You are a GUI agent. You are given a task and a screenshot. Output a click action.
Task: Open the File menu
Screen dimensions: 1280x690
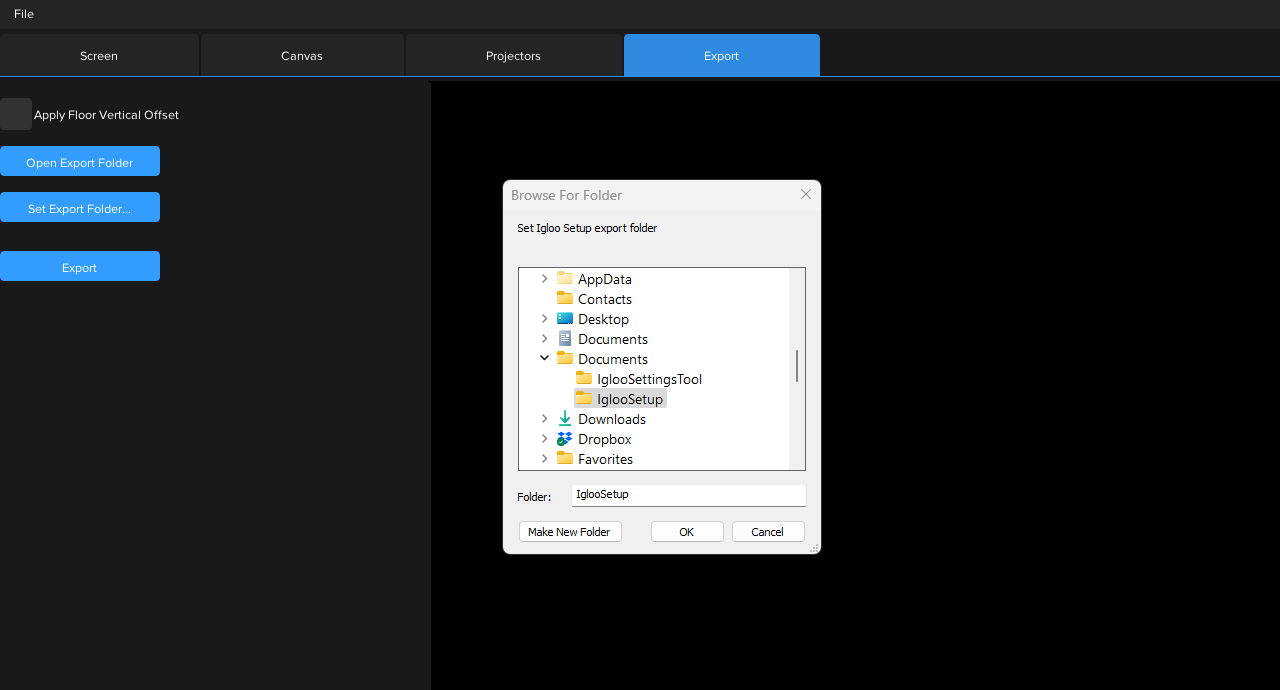pyautogui.click(x=24, y=14)
